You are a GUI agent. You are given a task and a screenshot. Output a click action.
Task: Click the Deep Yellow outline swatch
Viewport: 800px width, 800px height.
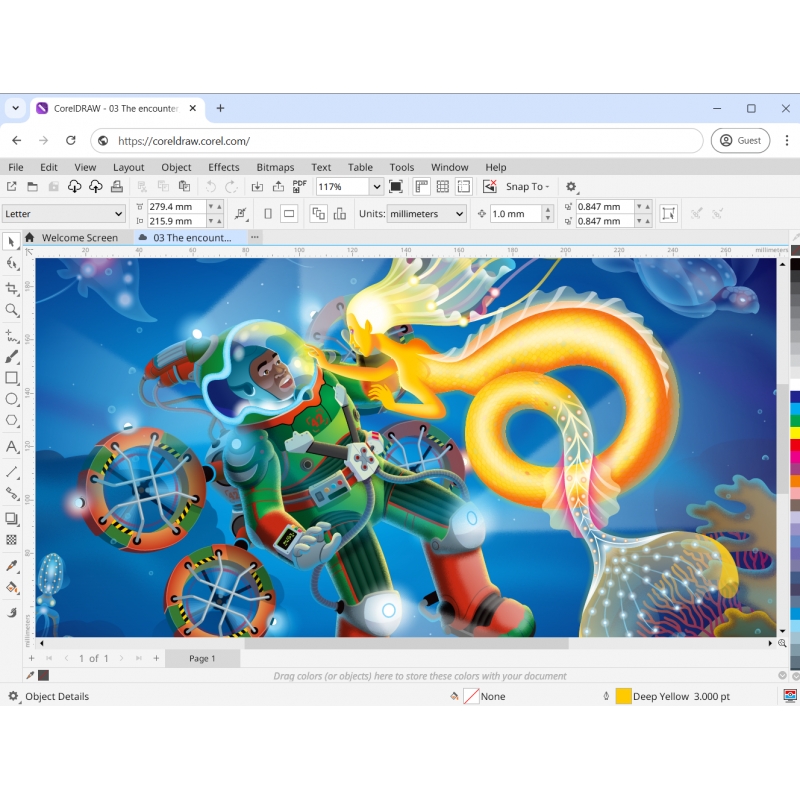click(623, 696)
